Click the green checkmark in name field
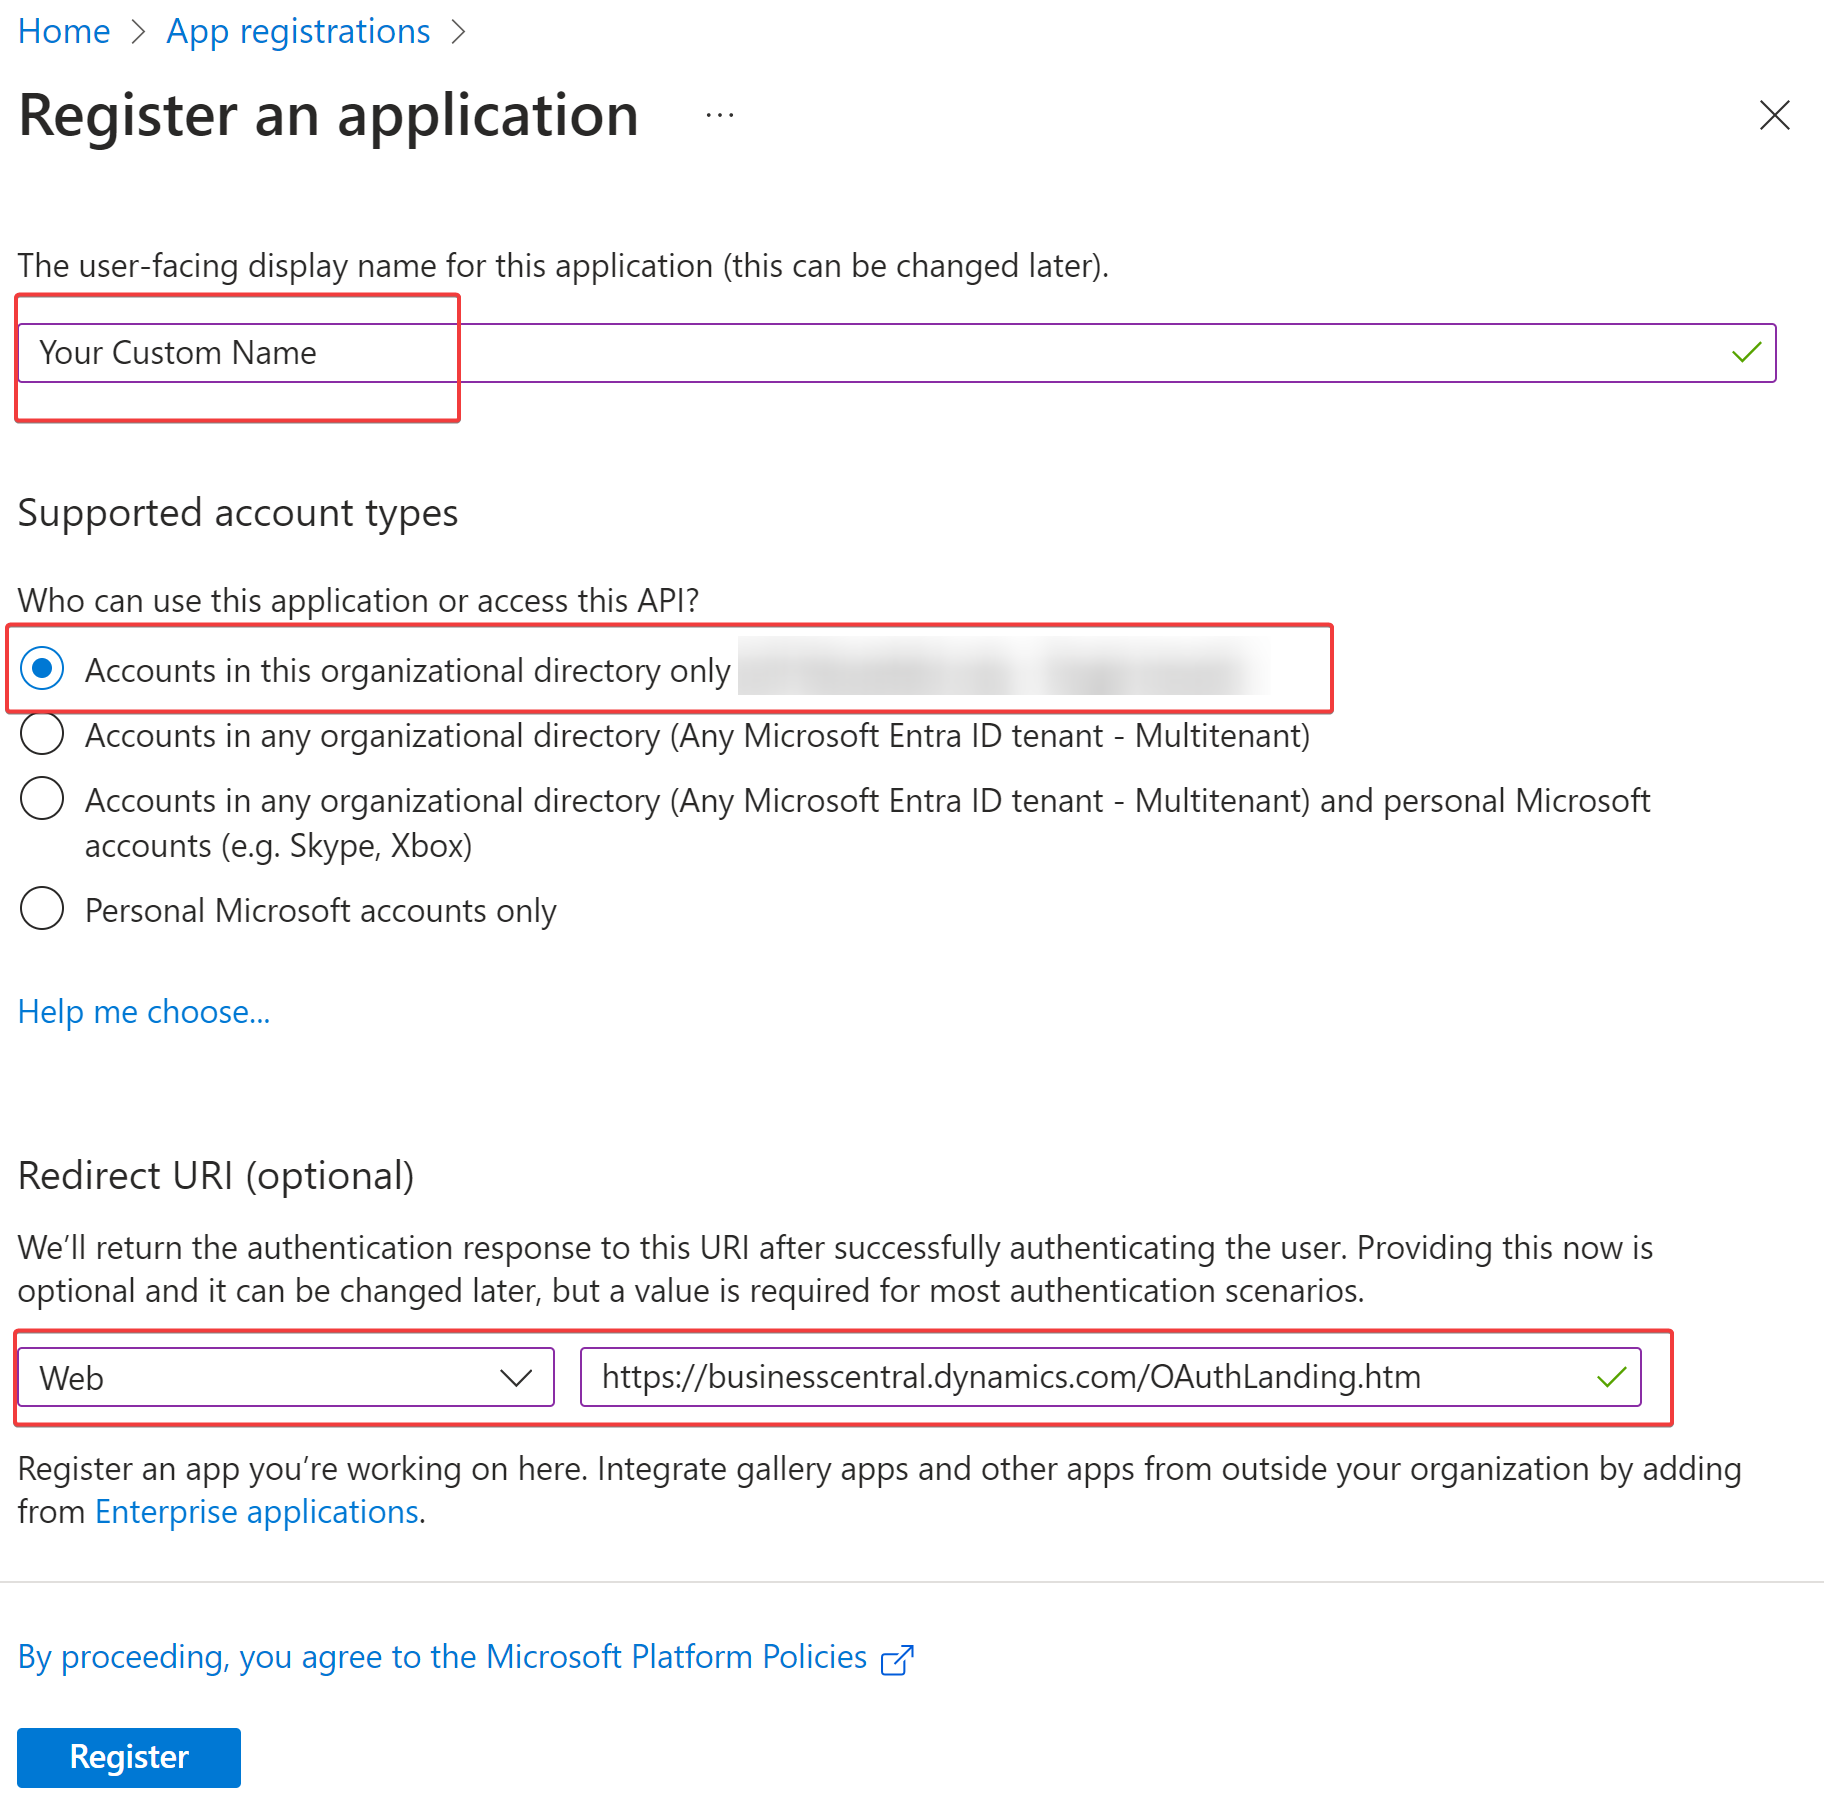Viewport: 1824px width, 1809px height. [x=1746, y=353]
